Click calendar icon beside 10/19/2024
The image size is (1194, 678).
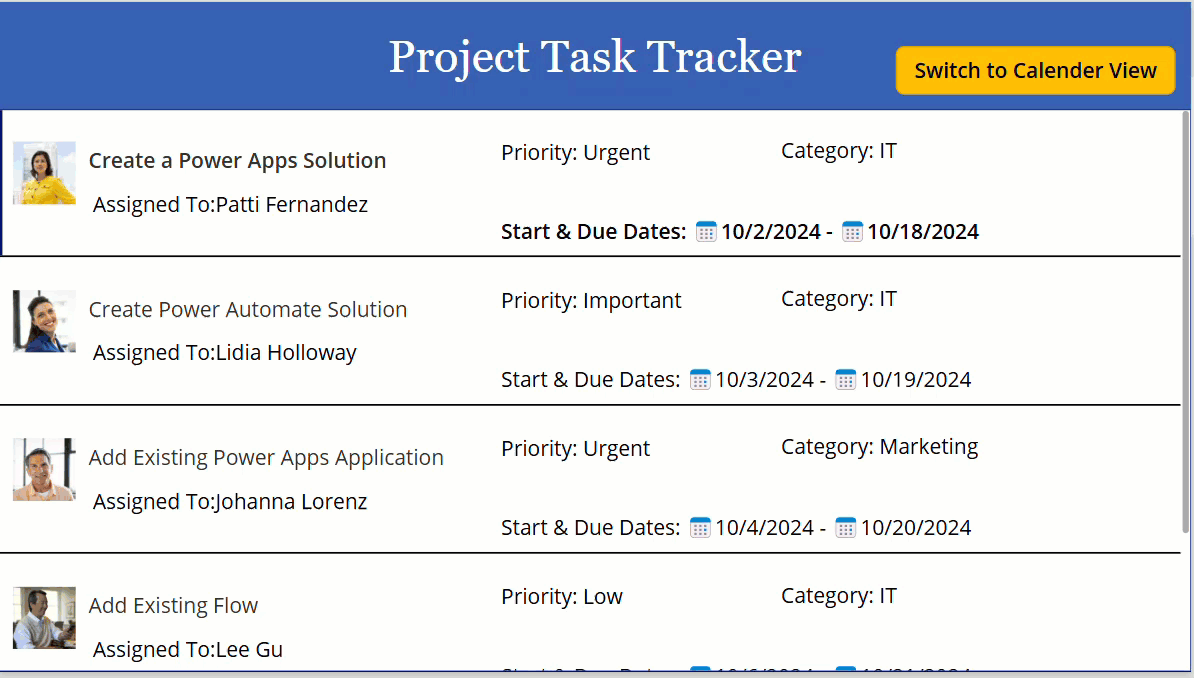pyautogui.click(x=845, y=379)
